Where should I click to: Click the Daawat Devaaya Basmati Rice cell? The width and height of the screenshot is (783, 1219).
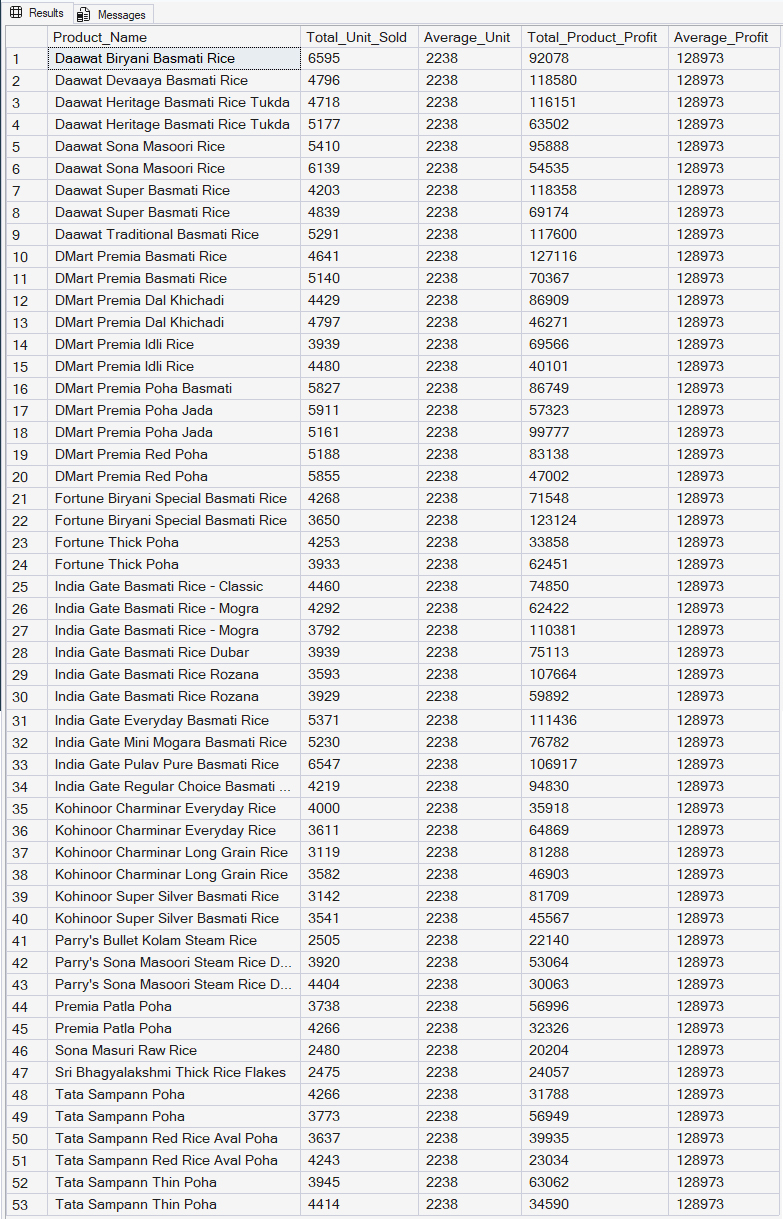pyautogui.click(x=173, y=80)
